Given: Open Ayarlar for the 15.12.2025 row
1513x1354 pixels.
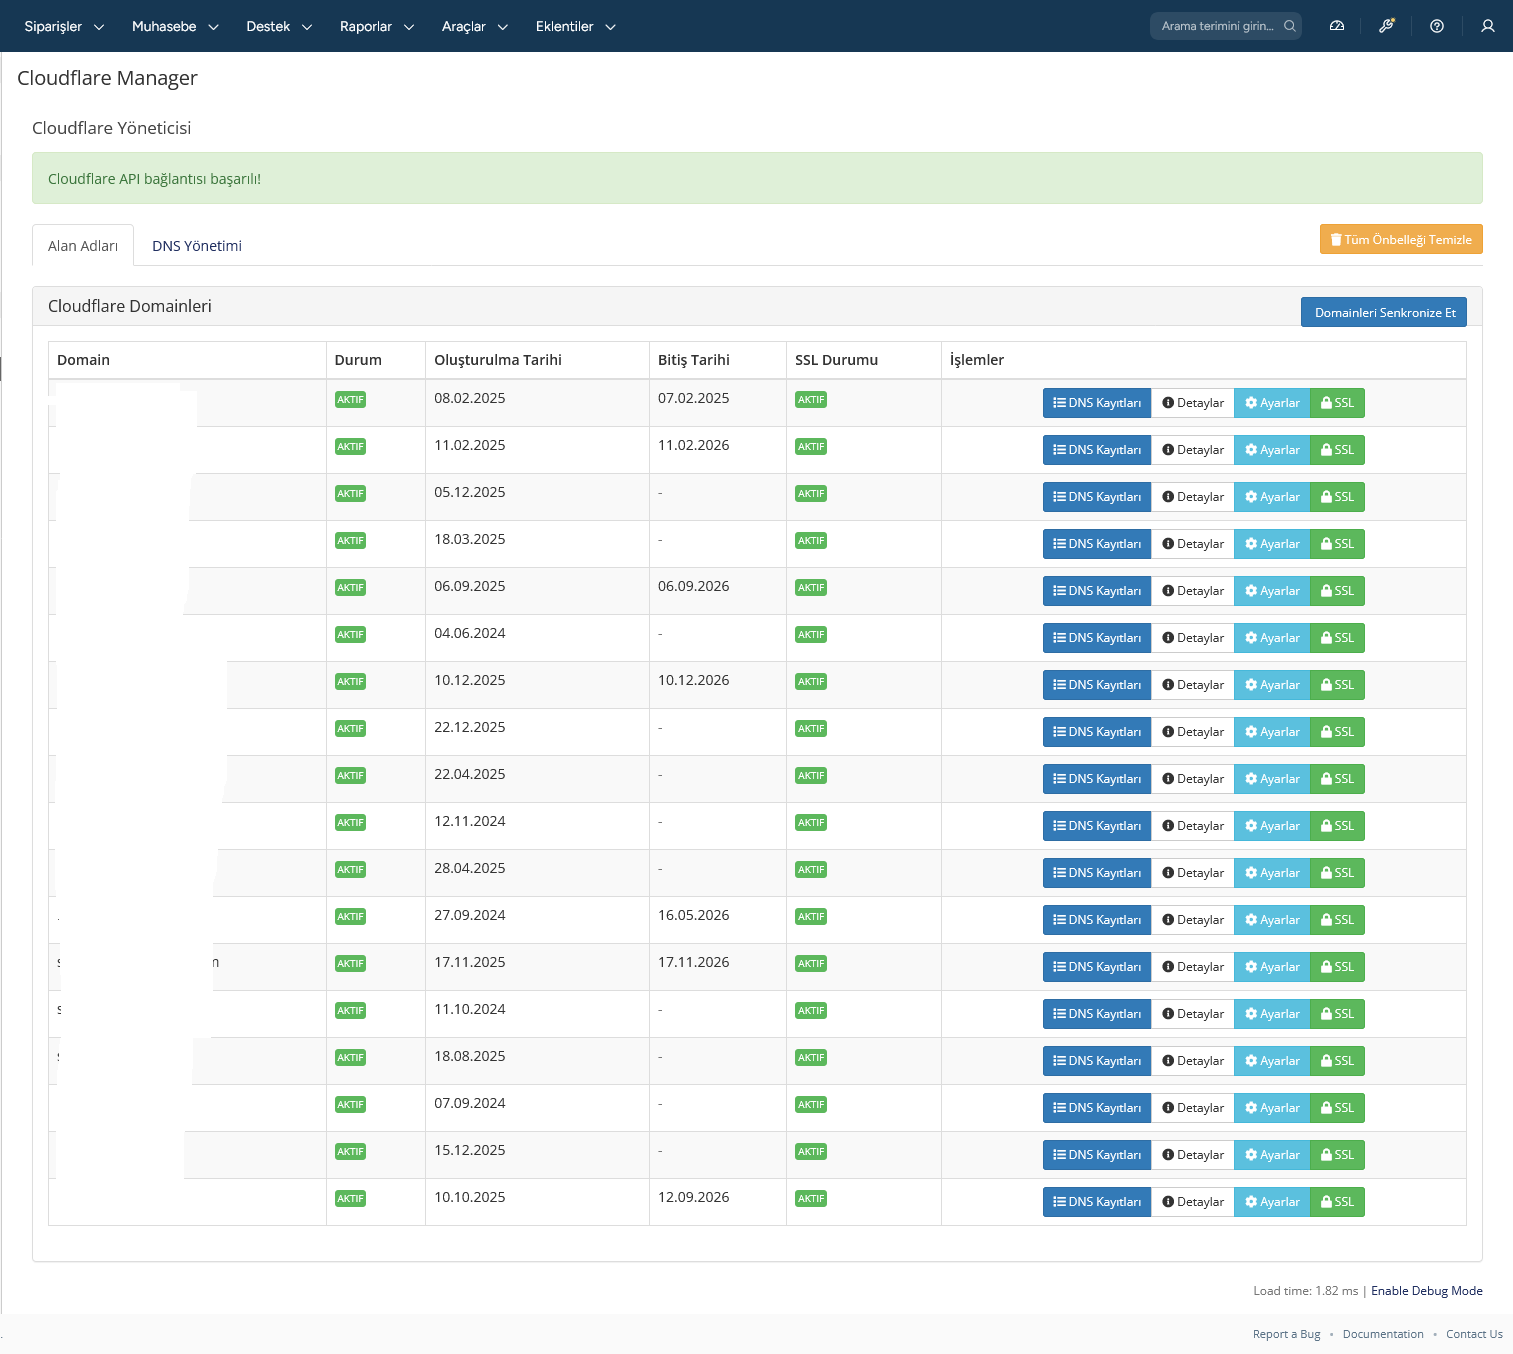Looking at the screenshot, I should (x=1272, y=1155).
